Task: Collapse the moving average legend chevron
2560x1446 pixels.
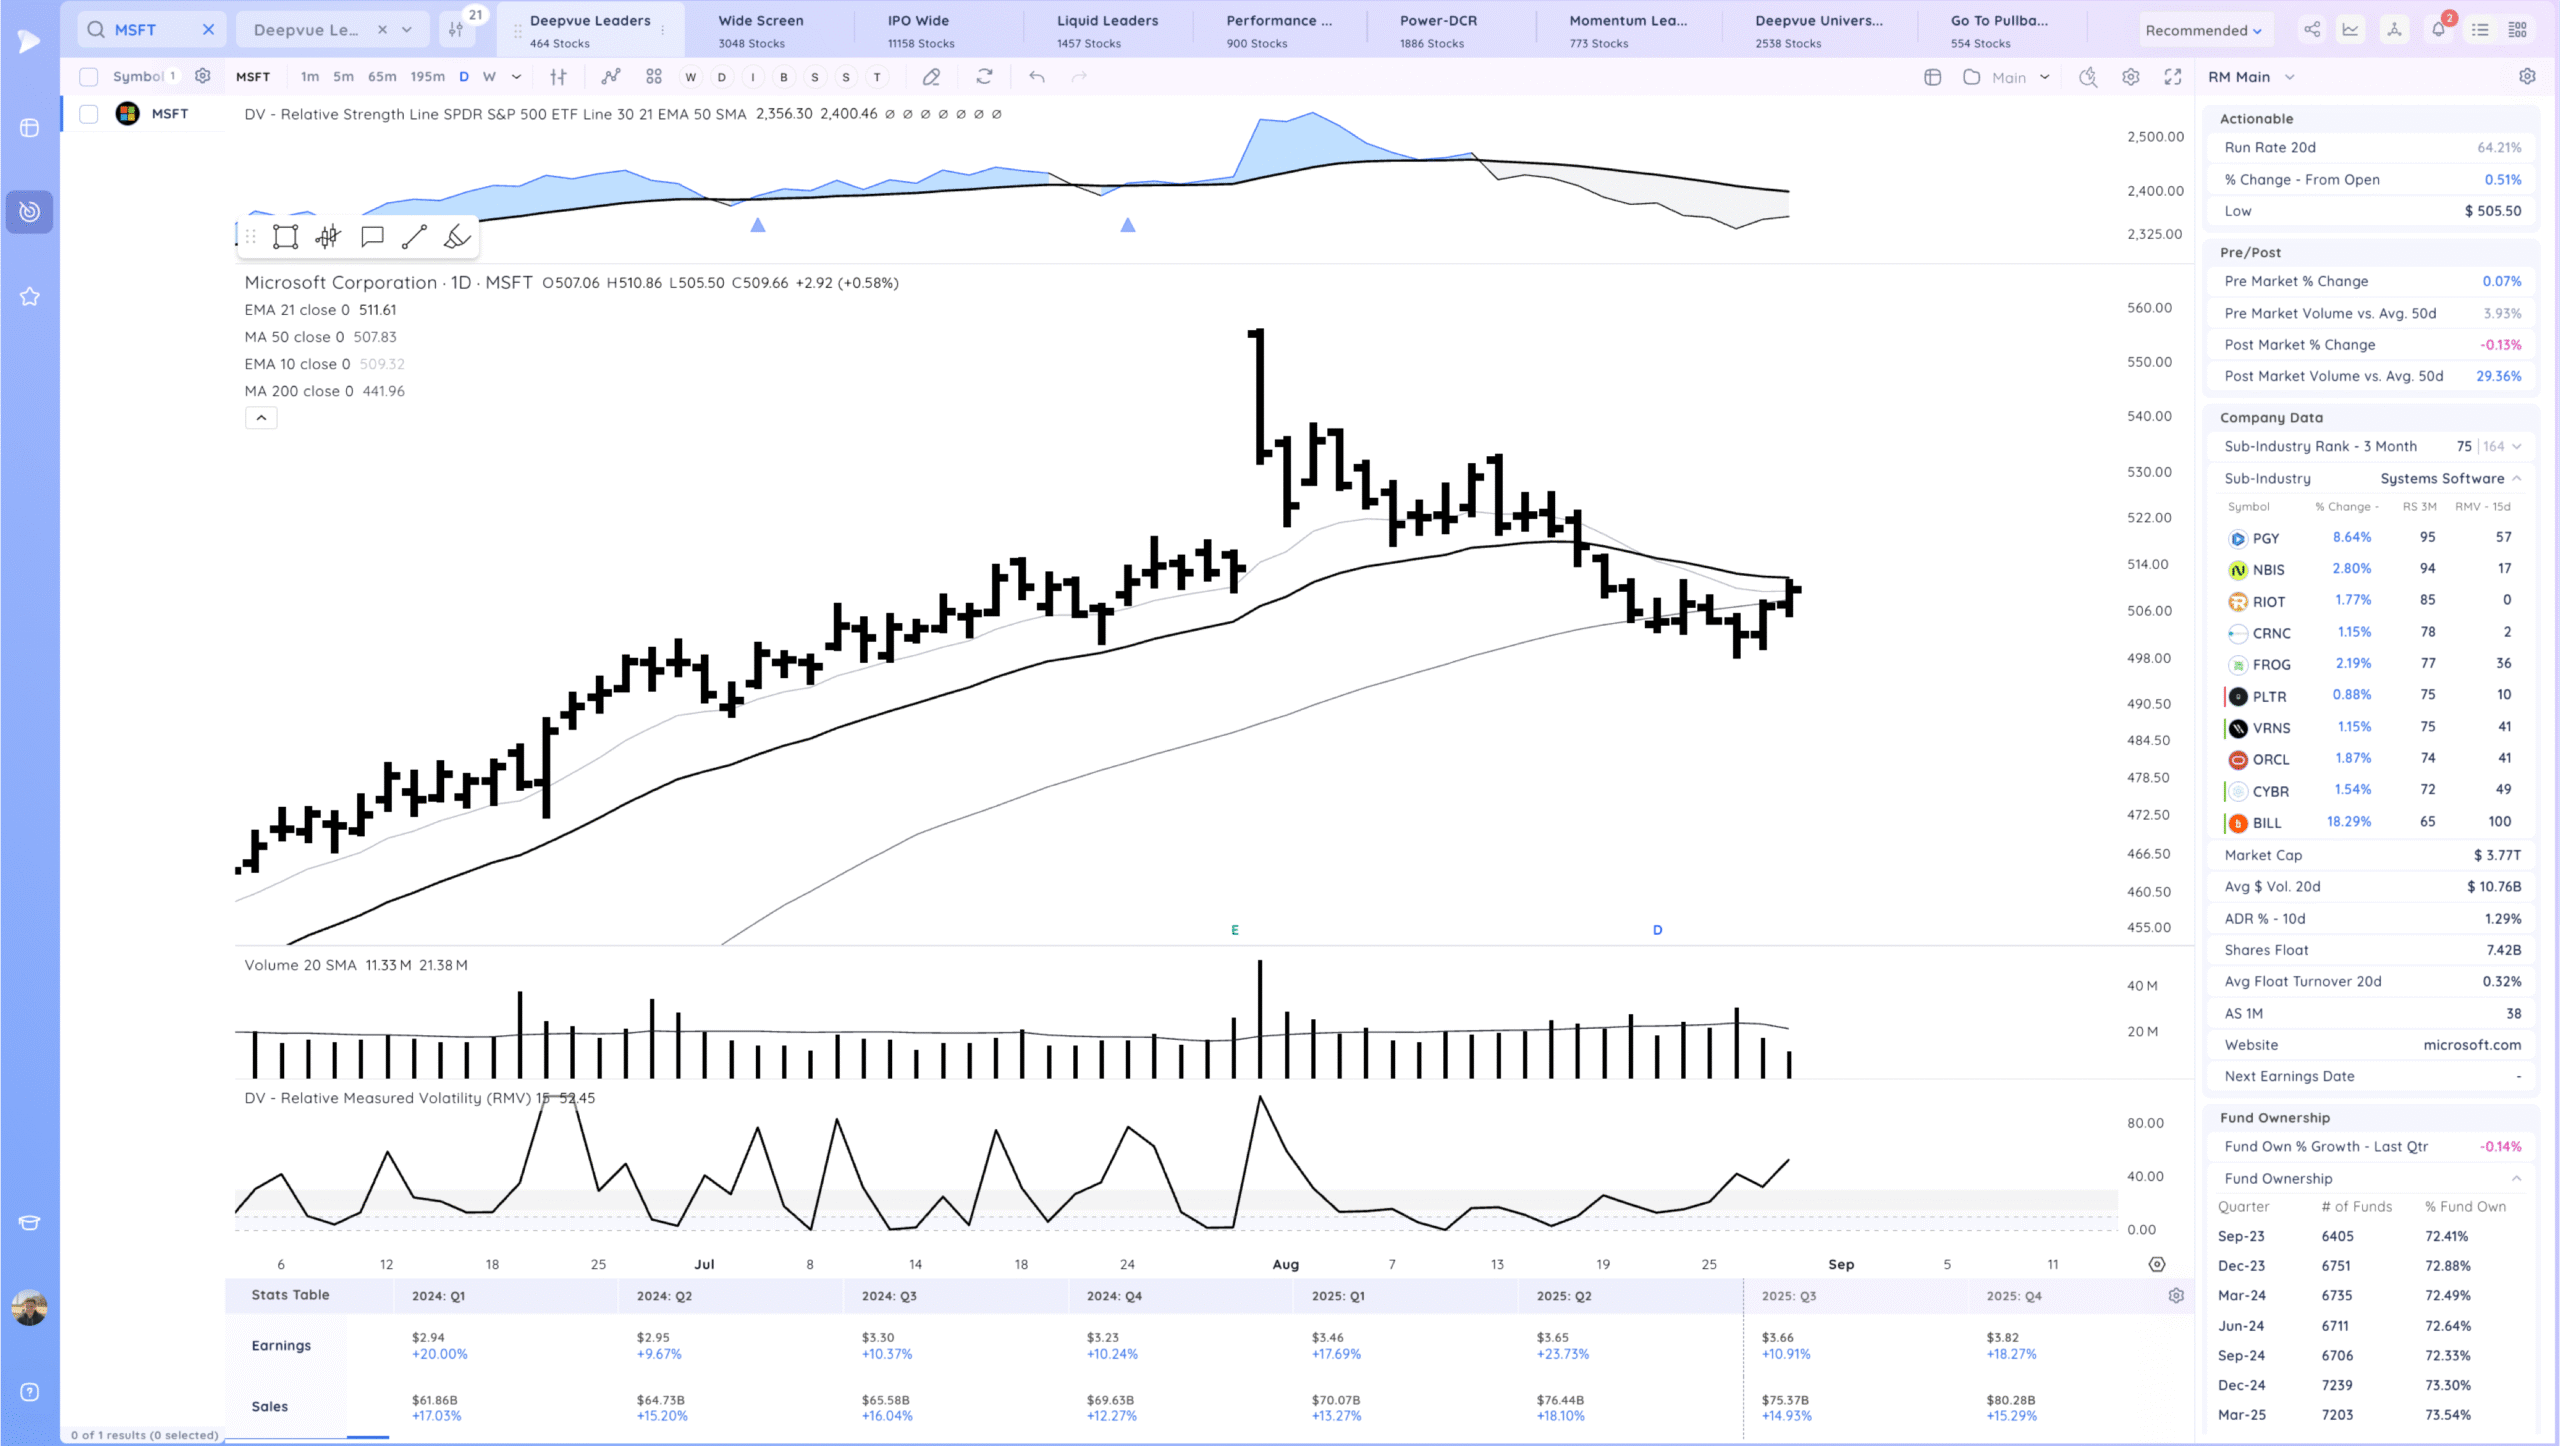Action: (261, 418)
